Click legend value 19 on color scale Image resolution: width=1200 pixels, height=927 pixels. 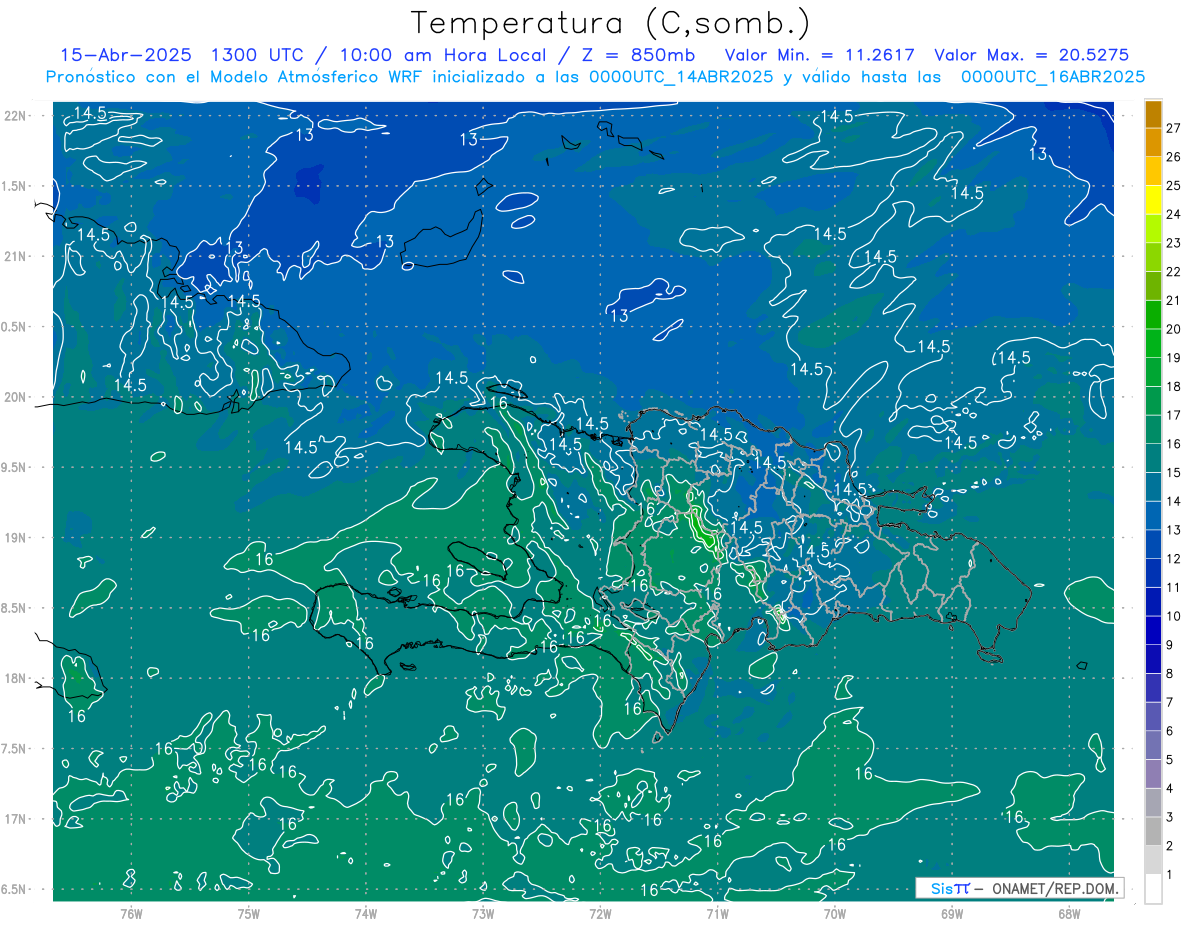[1174, 357]
